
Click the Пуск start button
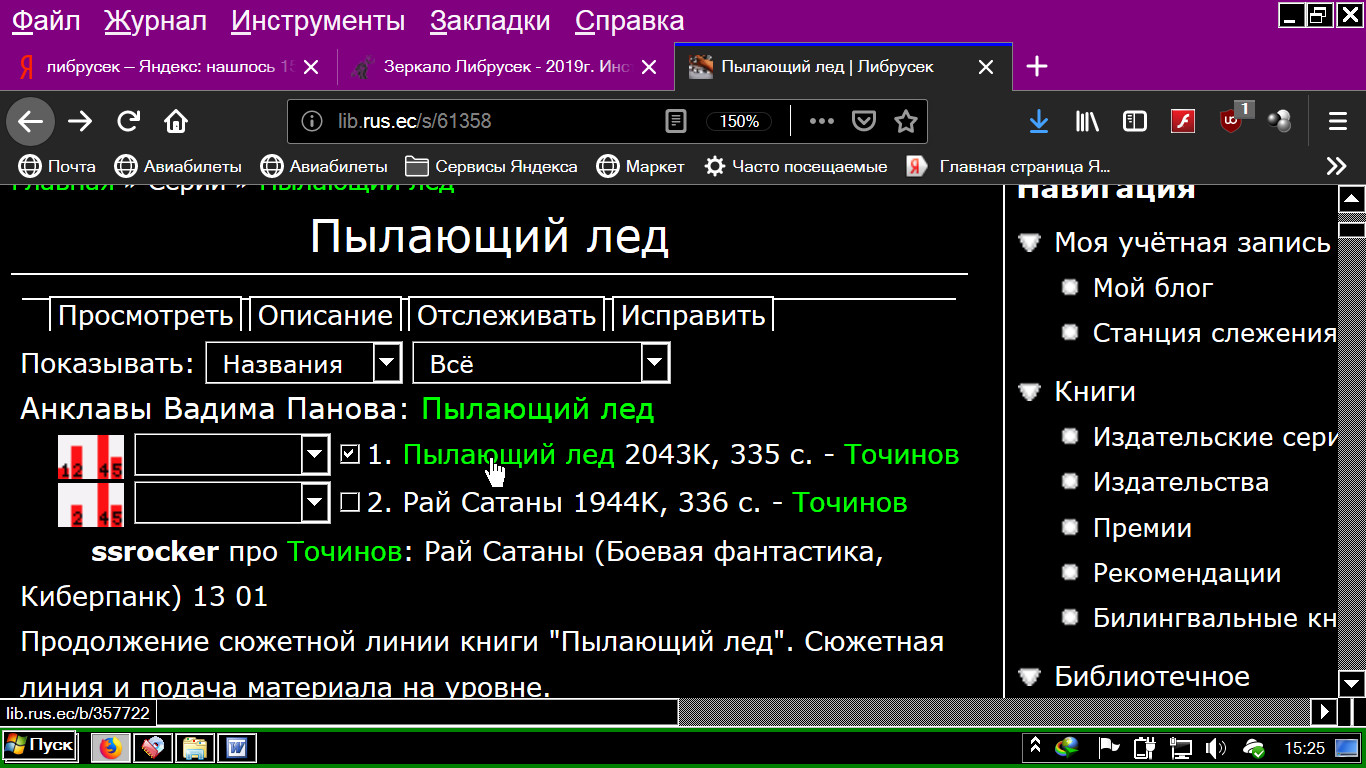(39, 746)
